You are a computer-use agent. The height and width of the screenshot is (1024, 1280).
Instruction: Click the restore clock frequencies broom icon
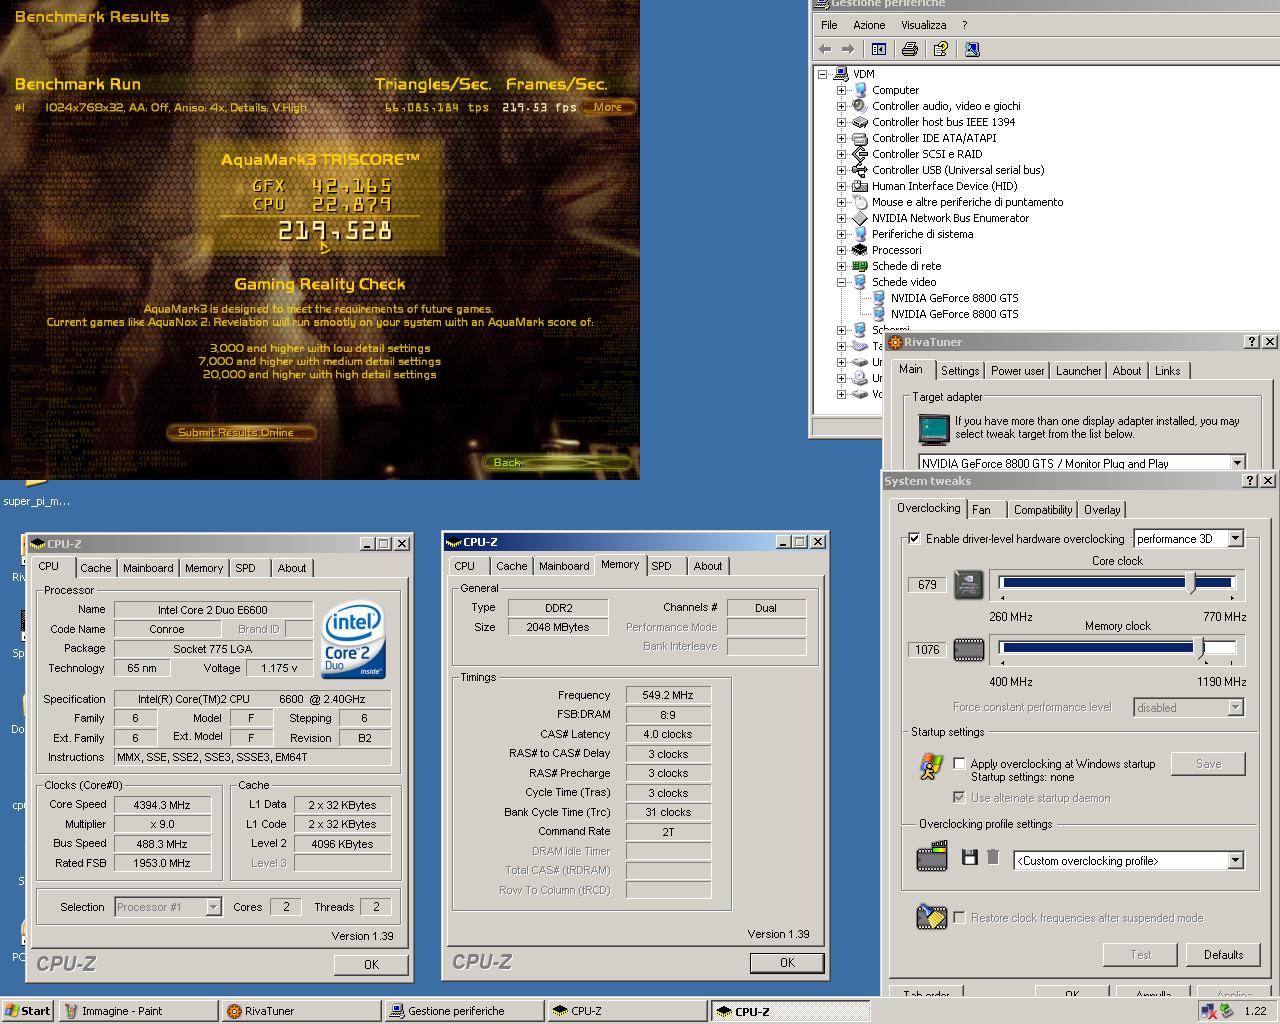pyautogui.click(x=931, y=917)
